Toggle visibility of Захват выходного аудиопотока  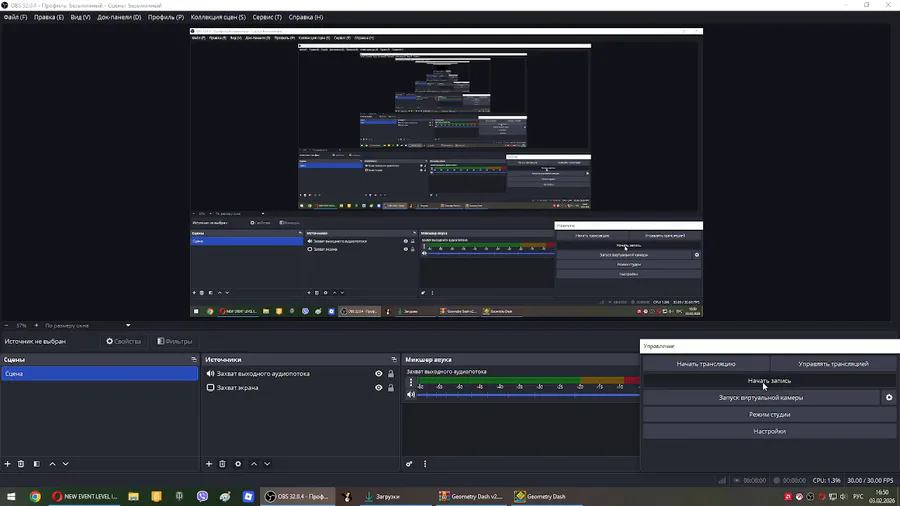point(379,373)
